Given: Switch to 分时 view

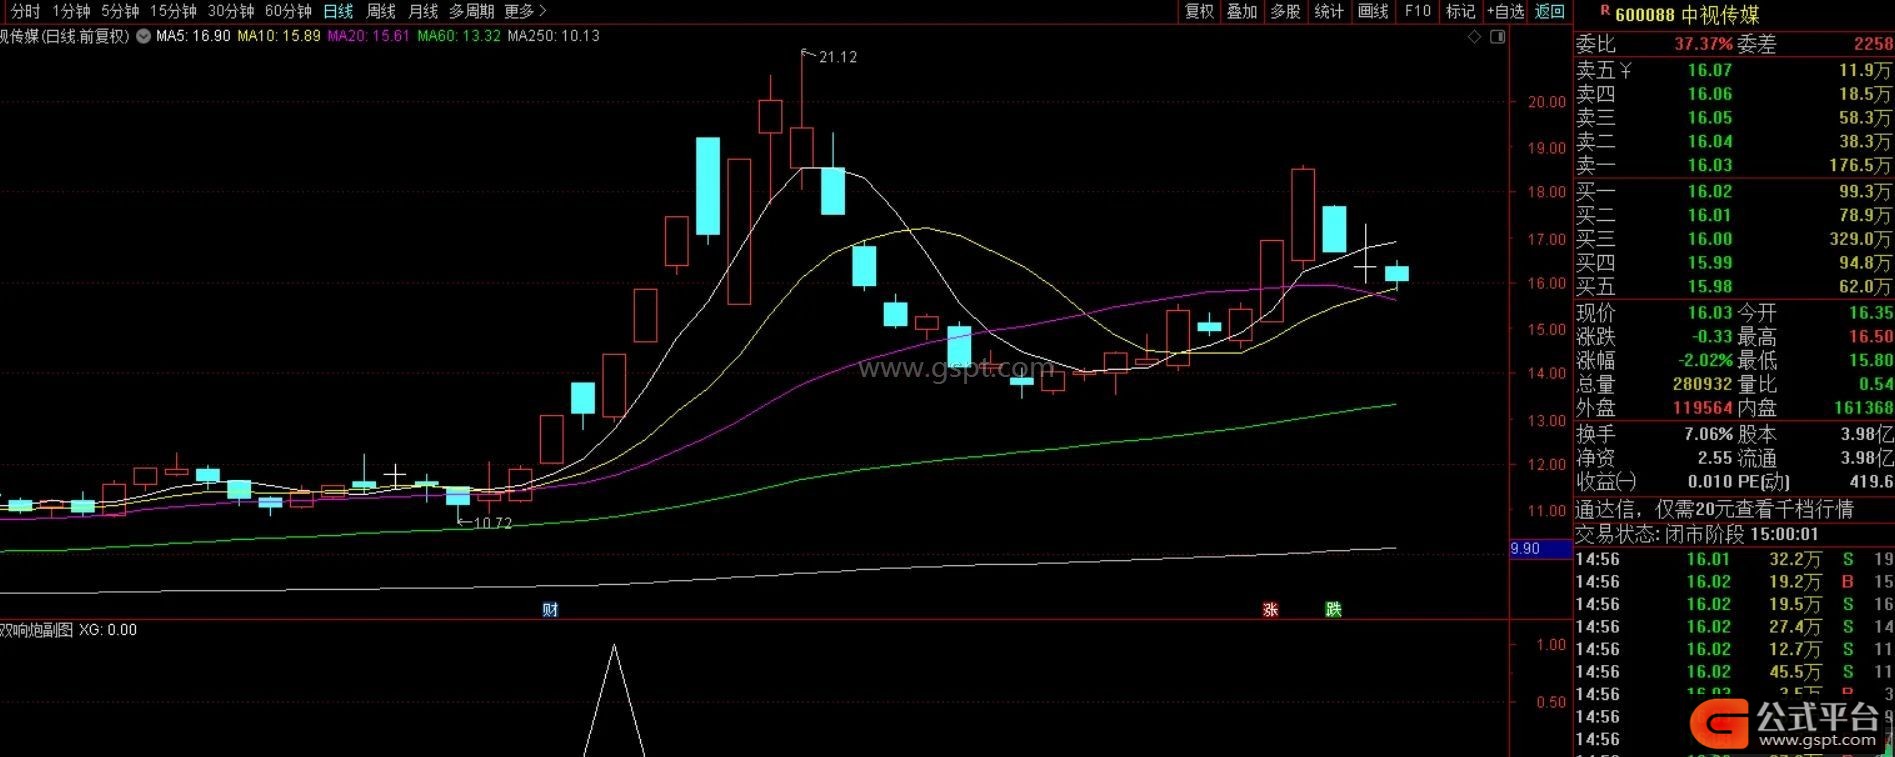Looking at the screenshot, I should 26,11.
